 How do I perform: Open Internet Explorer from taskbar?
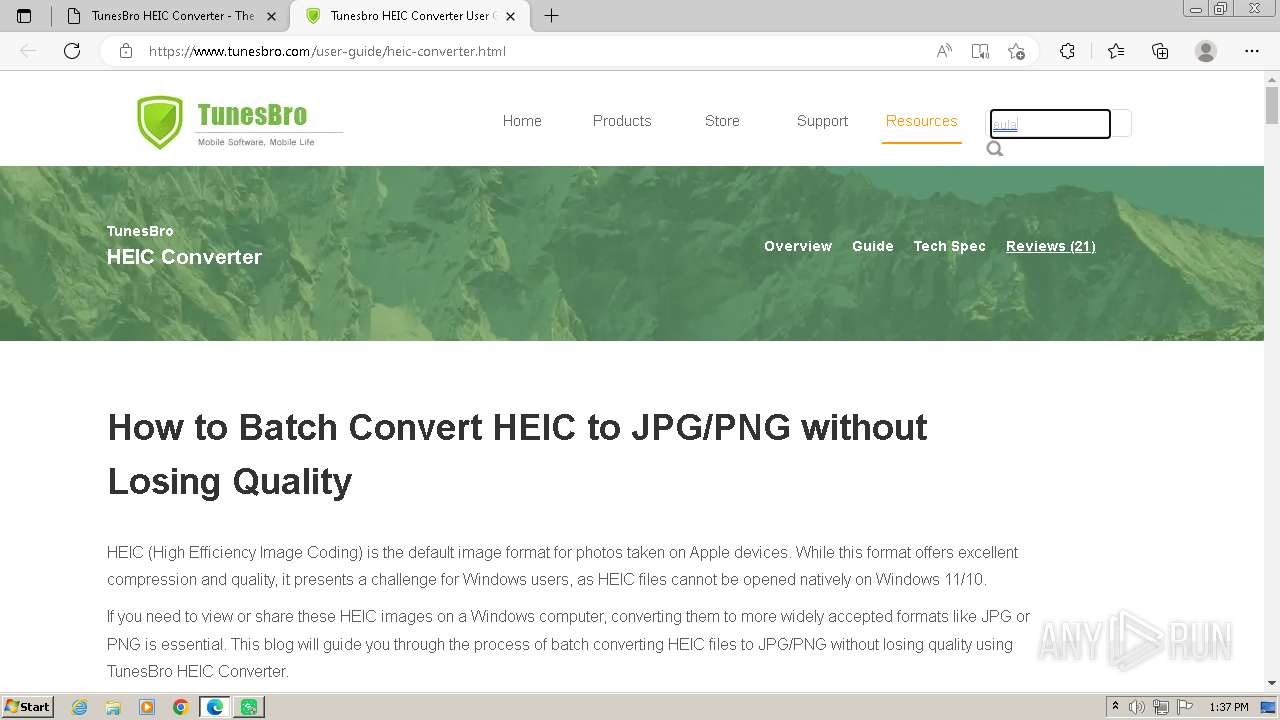point(79,707)
